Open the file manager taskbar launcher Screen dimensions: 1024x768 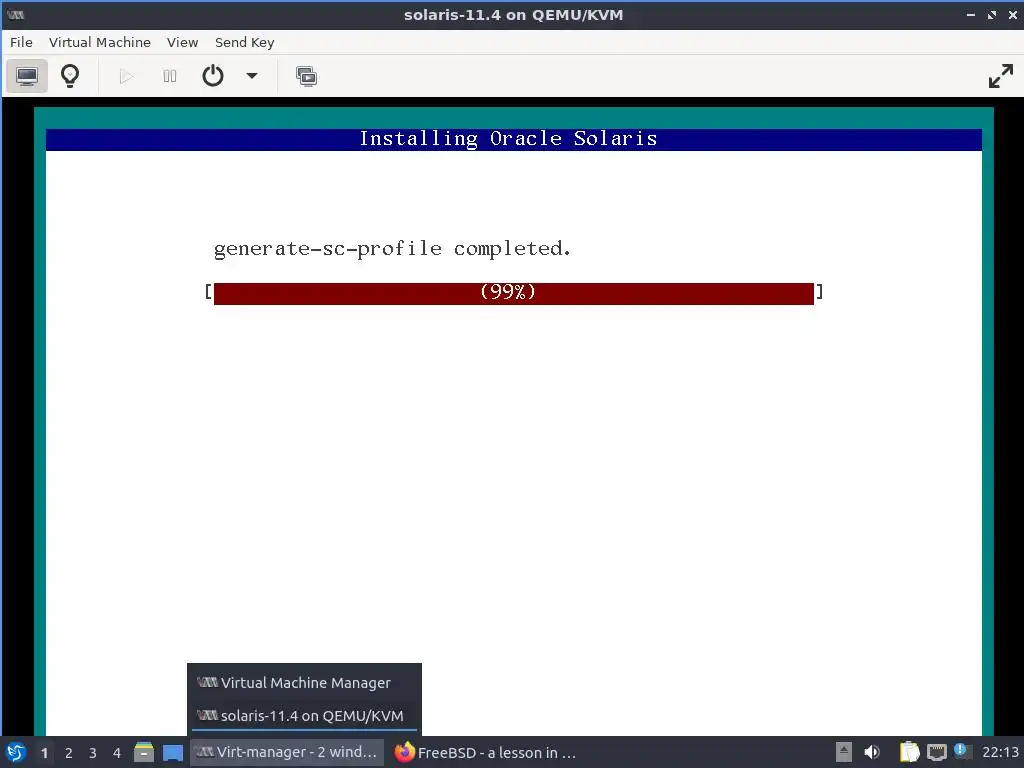point(144,752)
